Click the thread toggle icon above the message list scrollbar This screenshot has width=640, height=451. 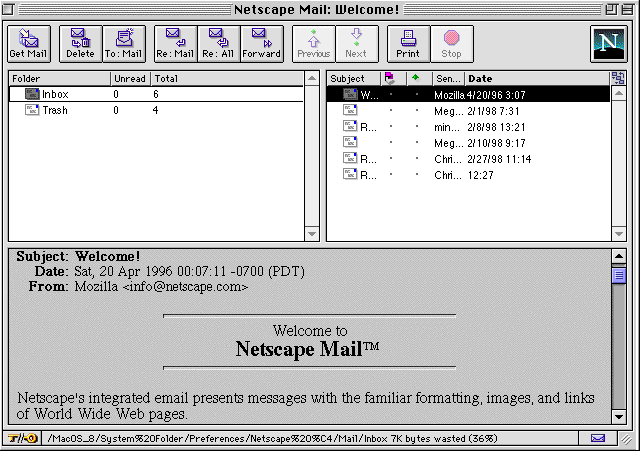point(618,78)
